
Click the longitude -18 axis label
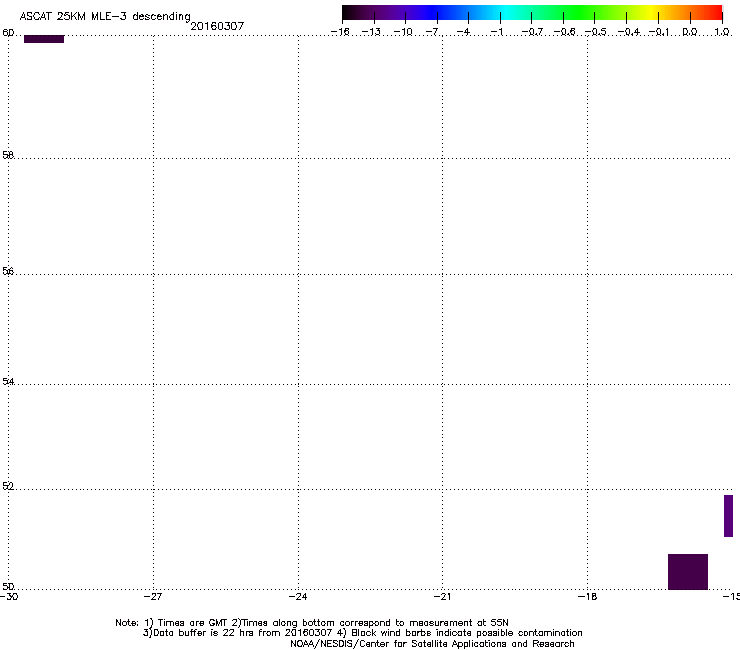point(588,597)
